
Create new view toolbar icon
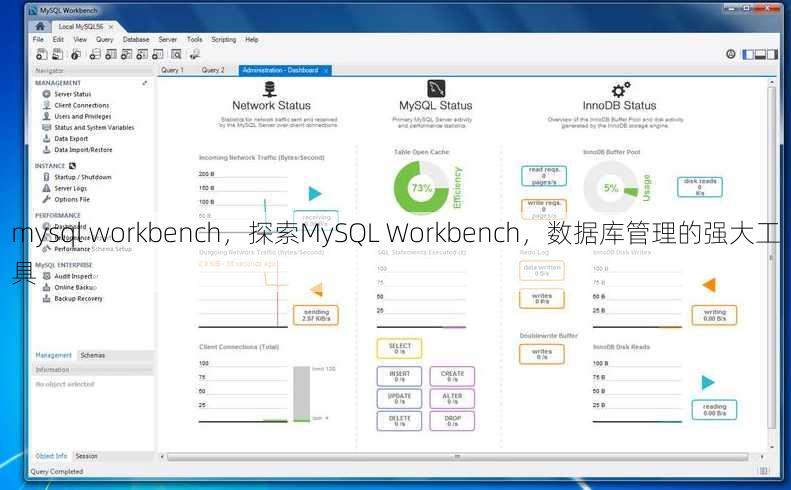coord(127,54)
